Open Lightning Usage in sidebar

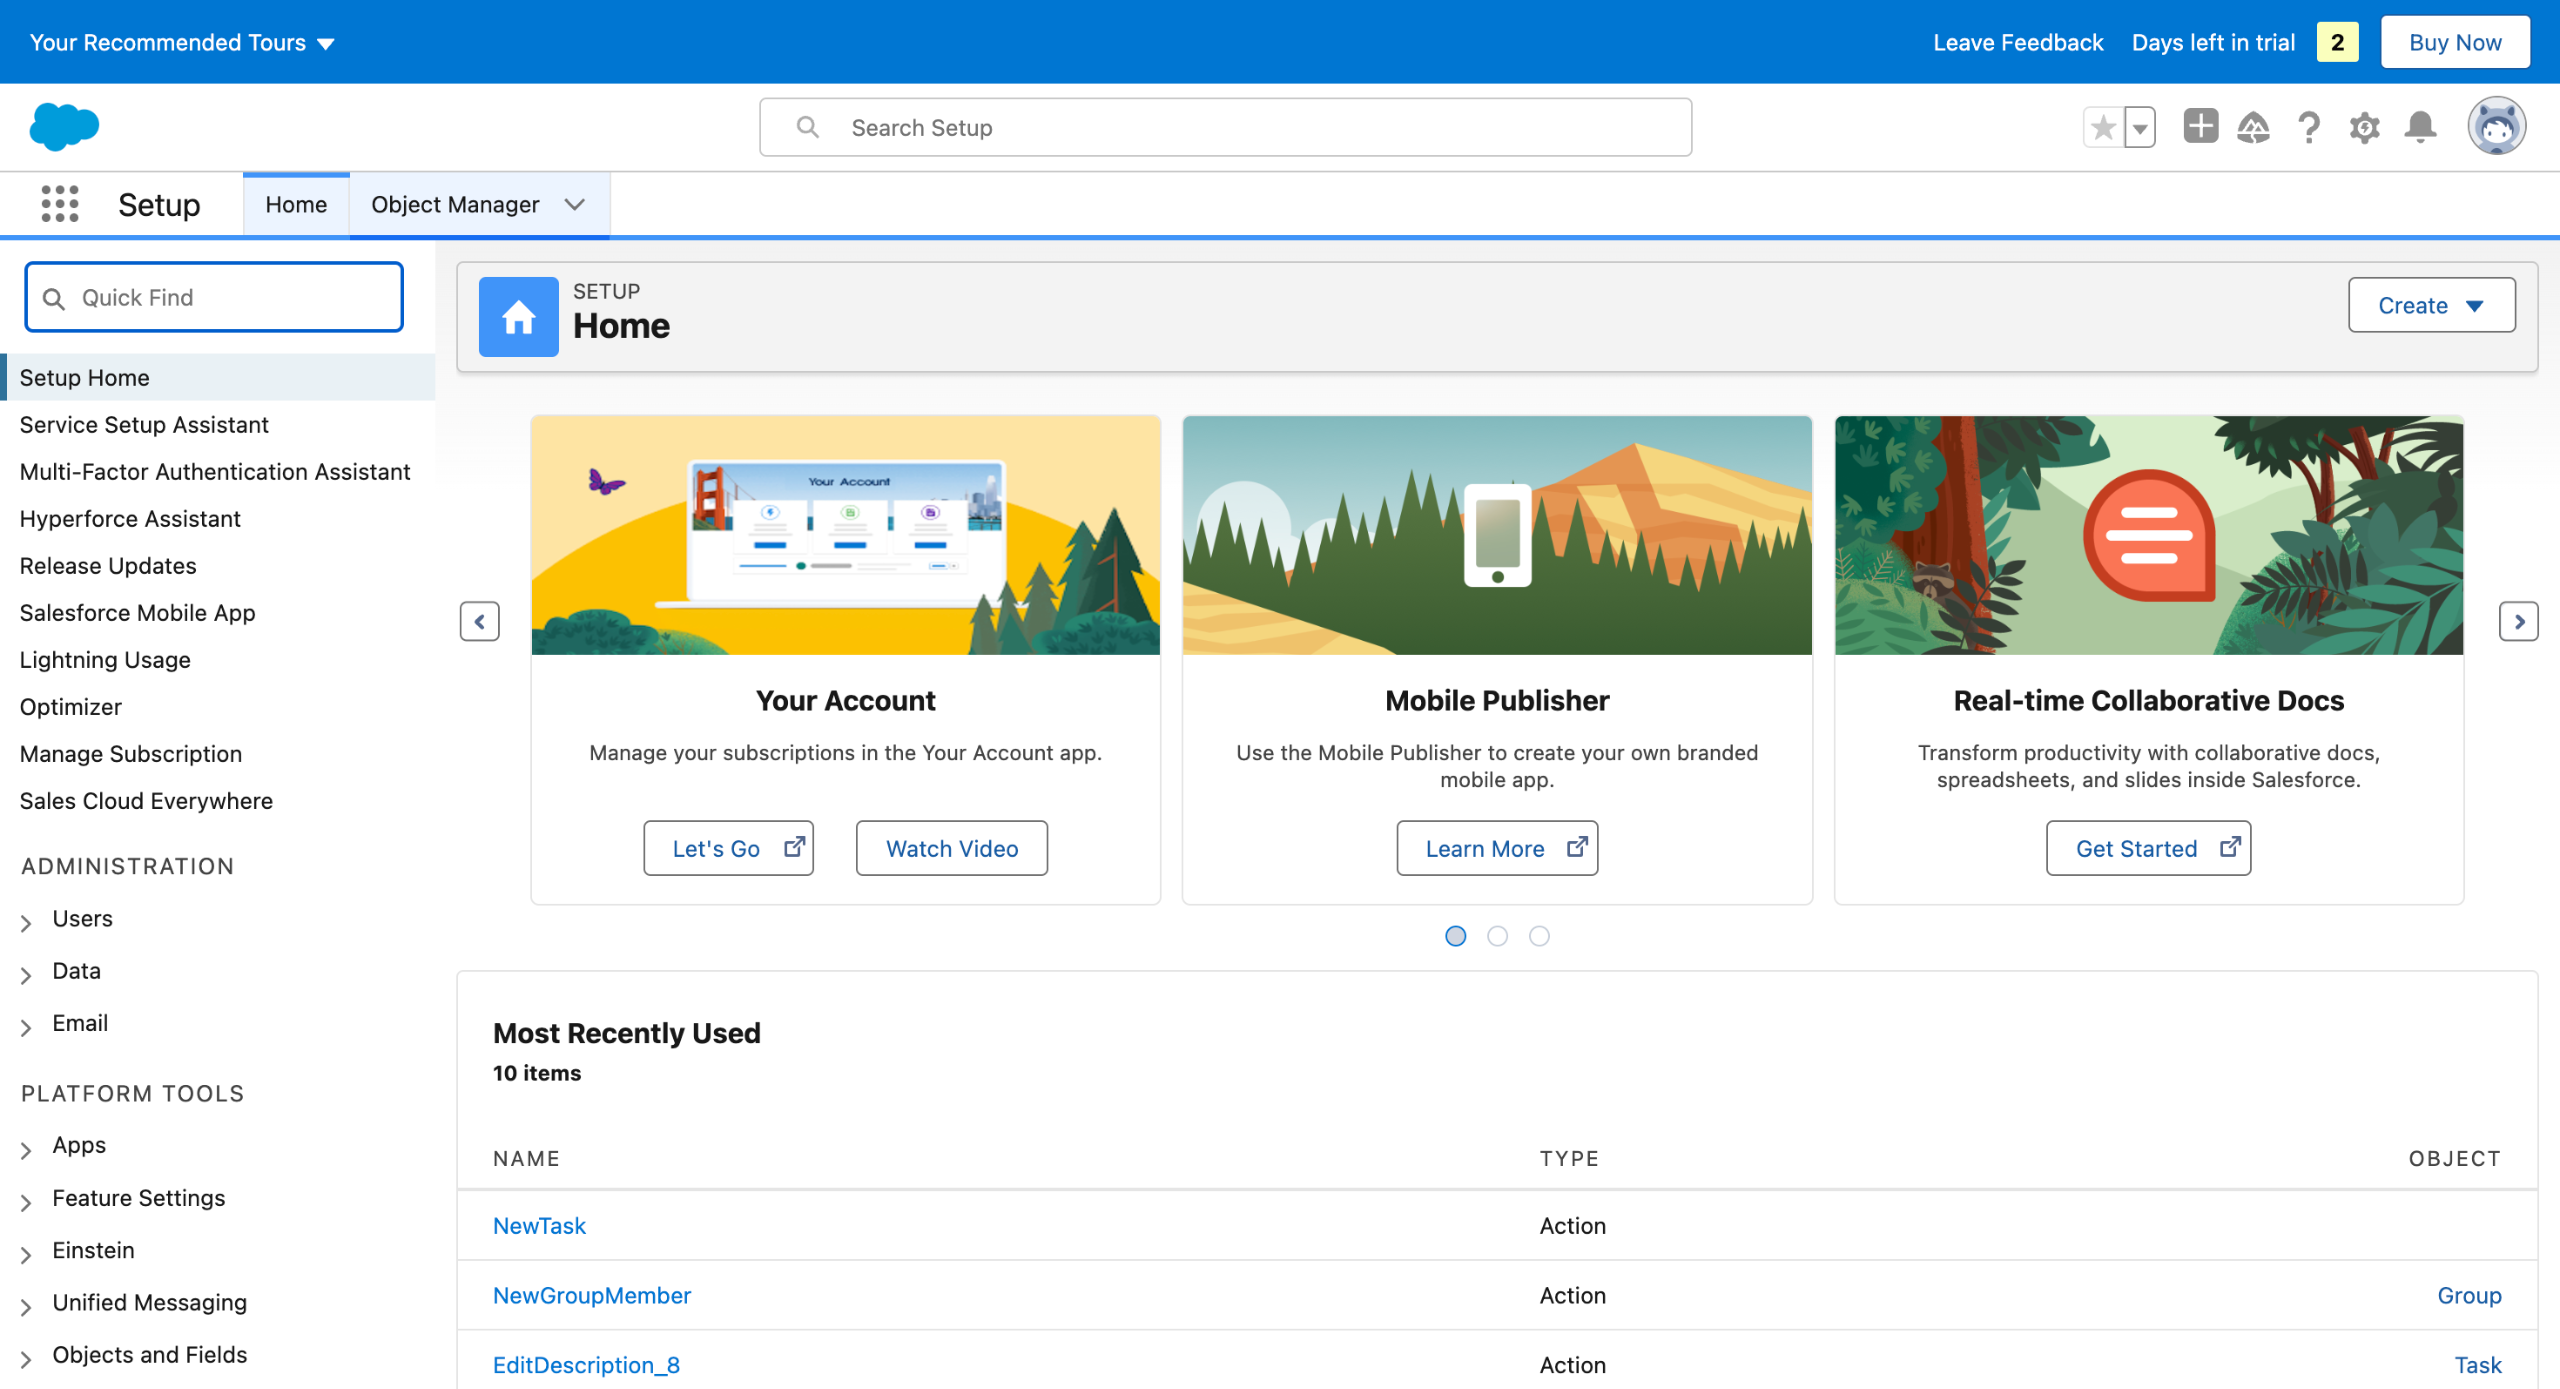[105, 659]
